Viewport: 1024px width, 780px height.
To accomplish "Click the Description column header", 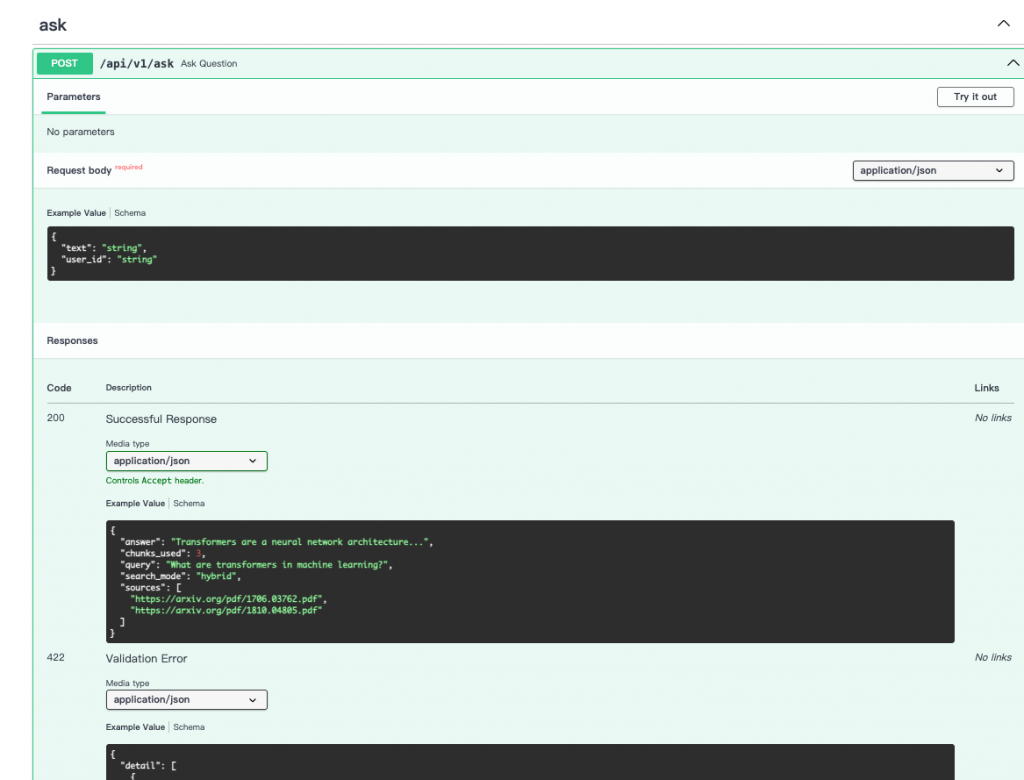I will click(129, 388).
